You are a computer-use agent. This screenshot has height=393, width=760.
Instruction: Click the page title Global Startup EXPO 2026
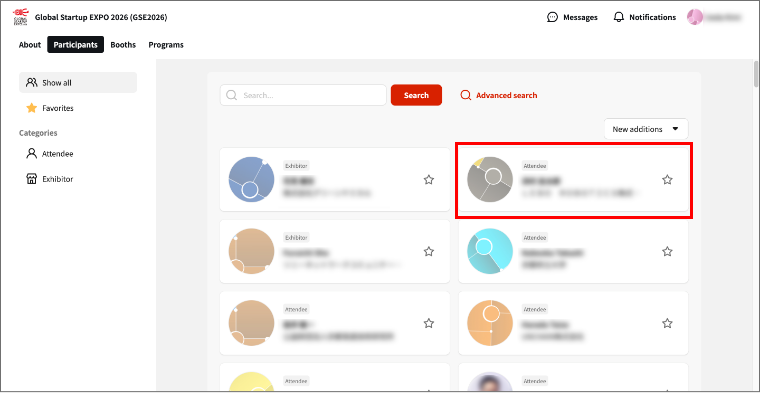[101, 17]
